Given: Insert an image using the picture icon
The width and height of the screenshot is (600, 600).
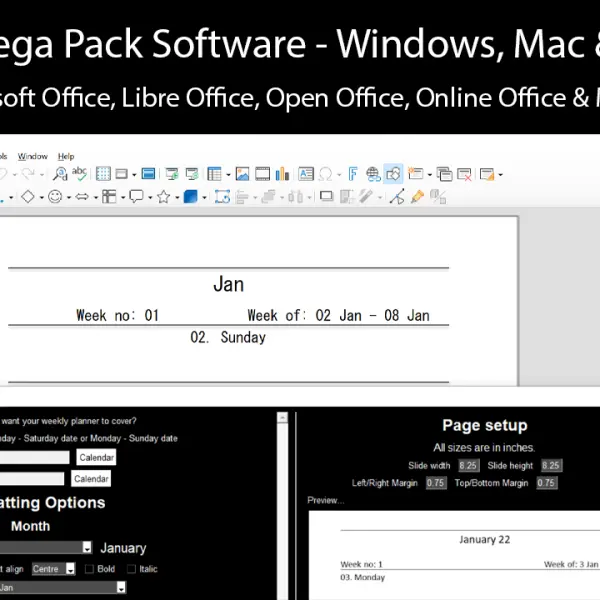Looking at the screenshot, I should [242, 174].
